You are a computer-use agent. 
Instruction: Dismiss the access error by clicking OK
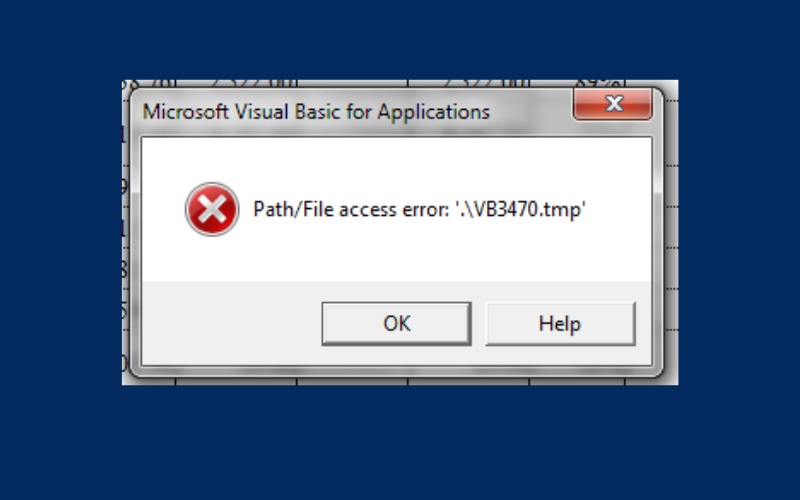pos(396,323)
